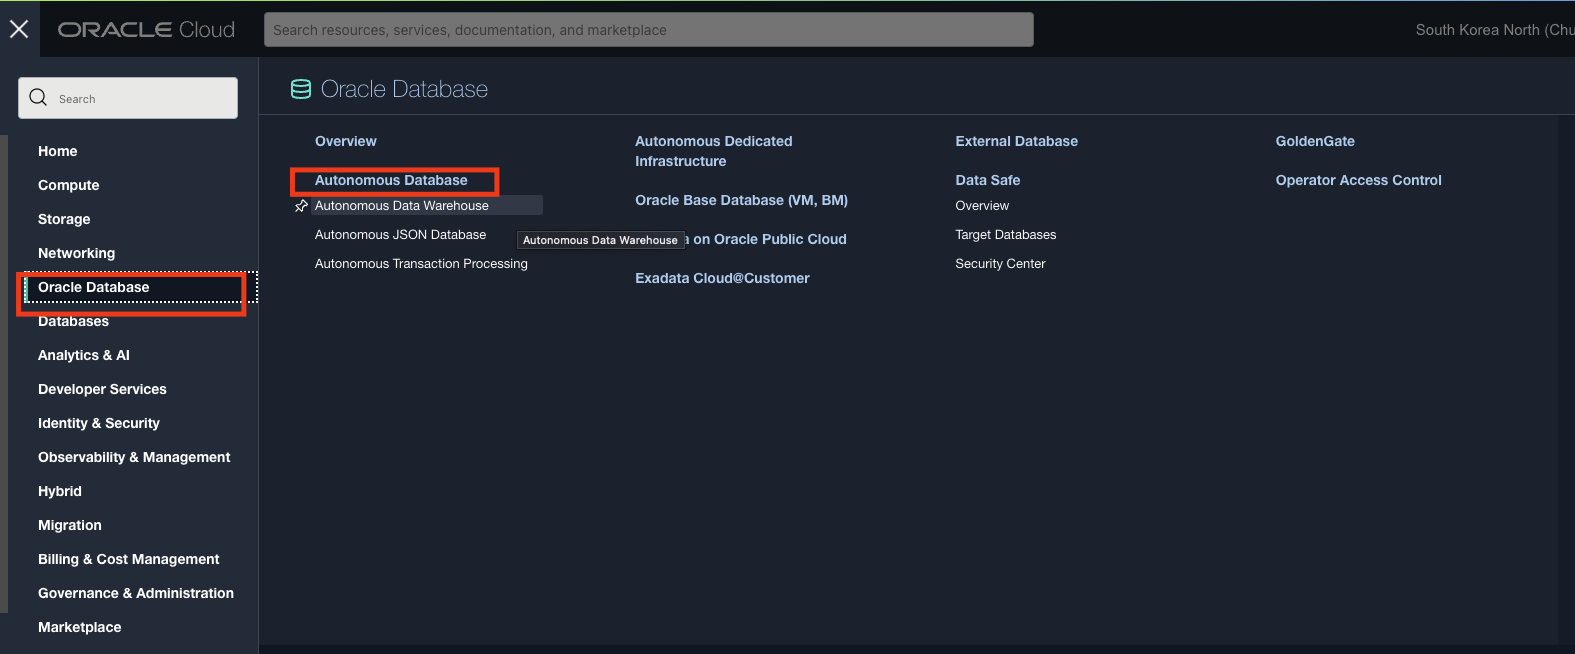Open Oracle Base Database (VM, BM) link
This screenshot has height=654, width=1575.
click(x=741, y=200)
